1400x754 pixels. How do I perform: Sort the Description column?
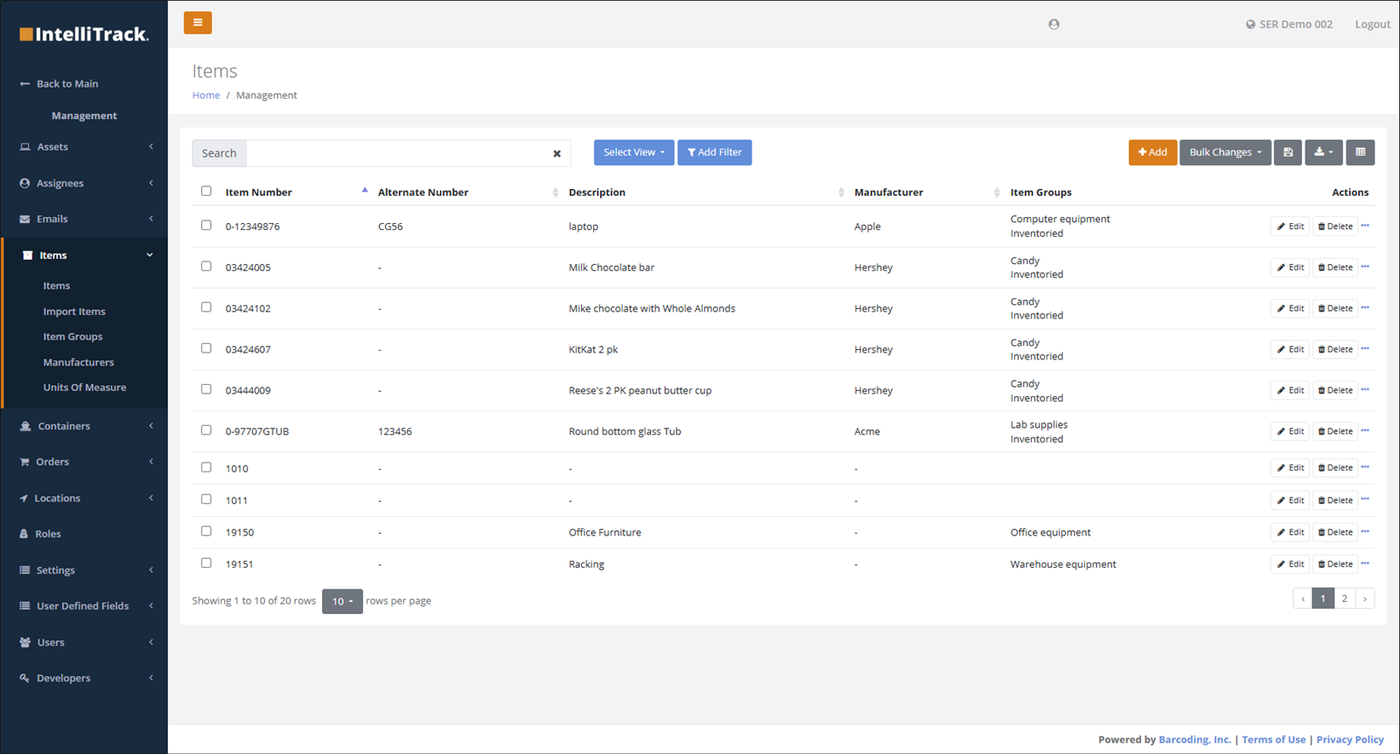(841, 192)
